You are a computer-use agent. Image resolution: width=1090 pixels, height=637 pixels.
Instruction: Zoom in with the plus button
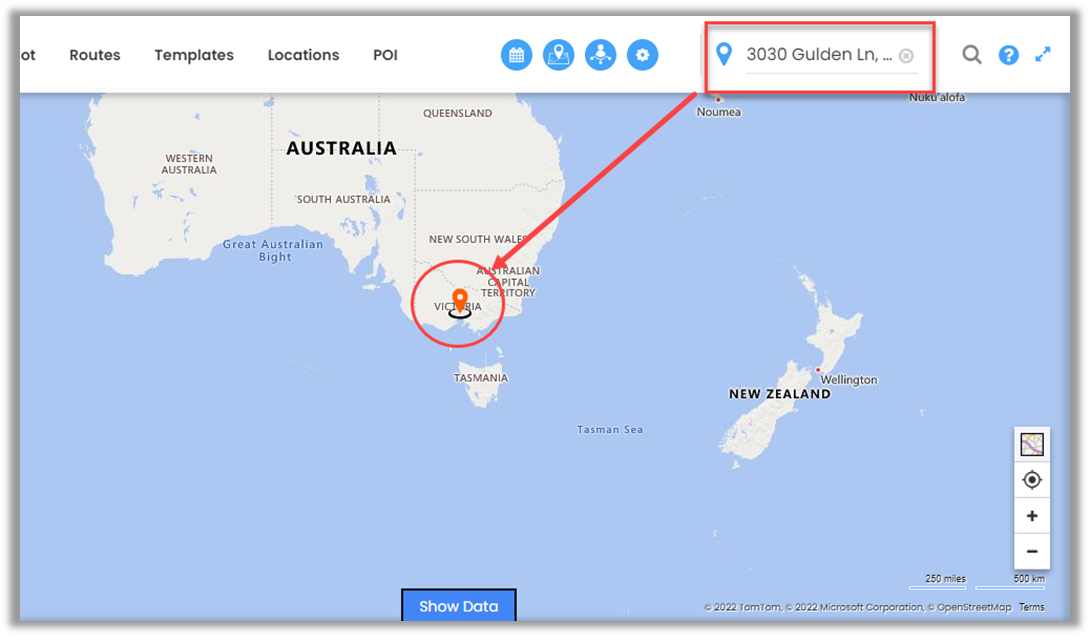[x=1032, y=516]
